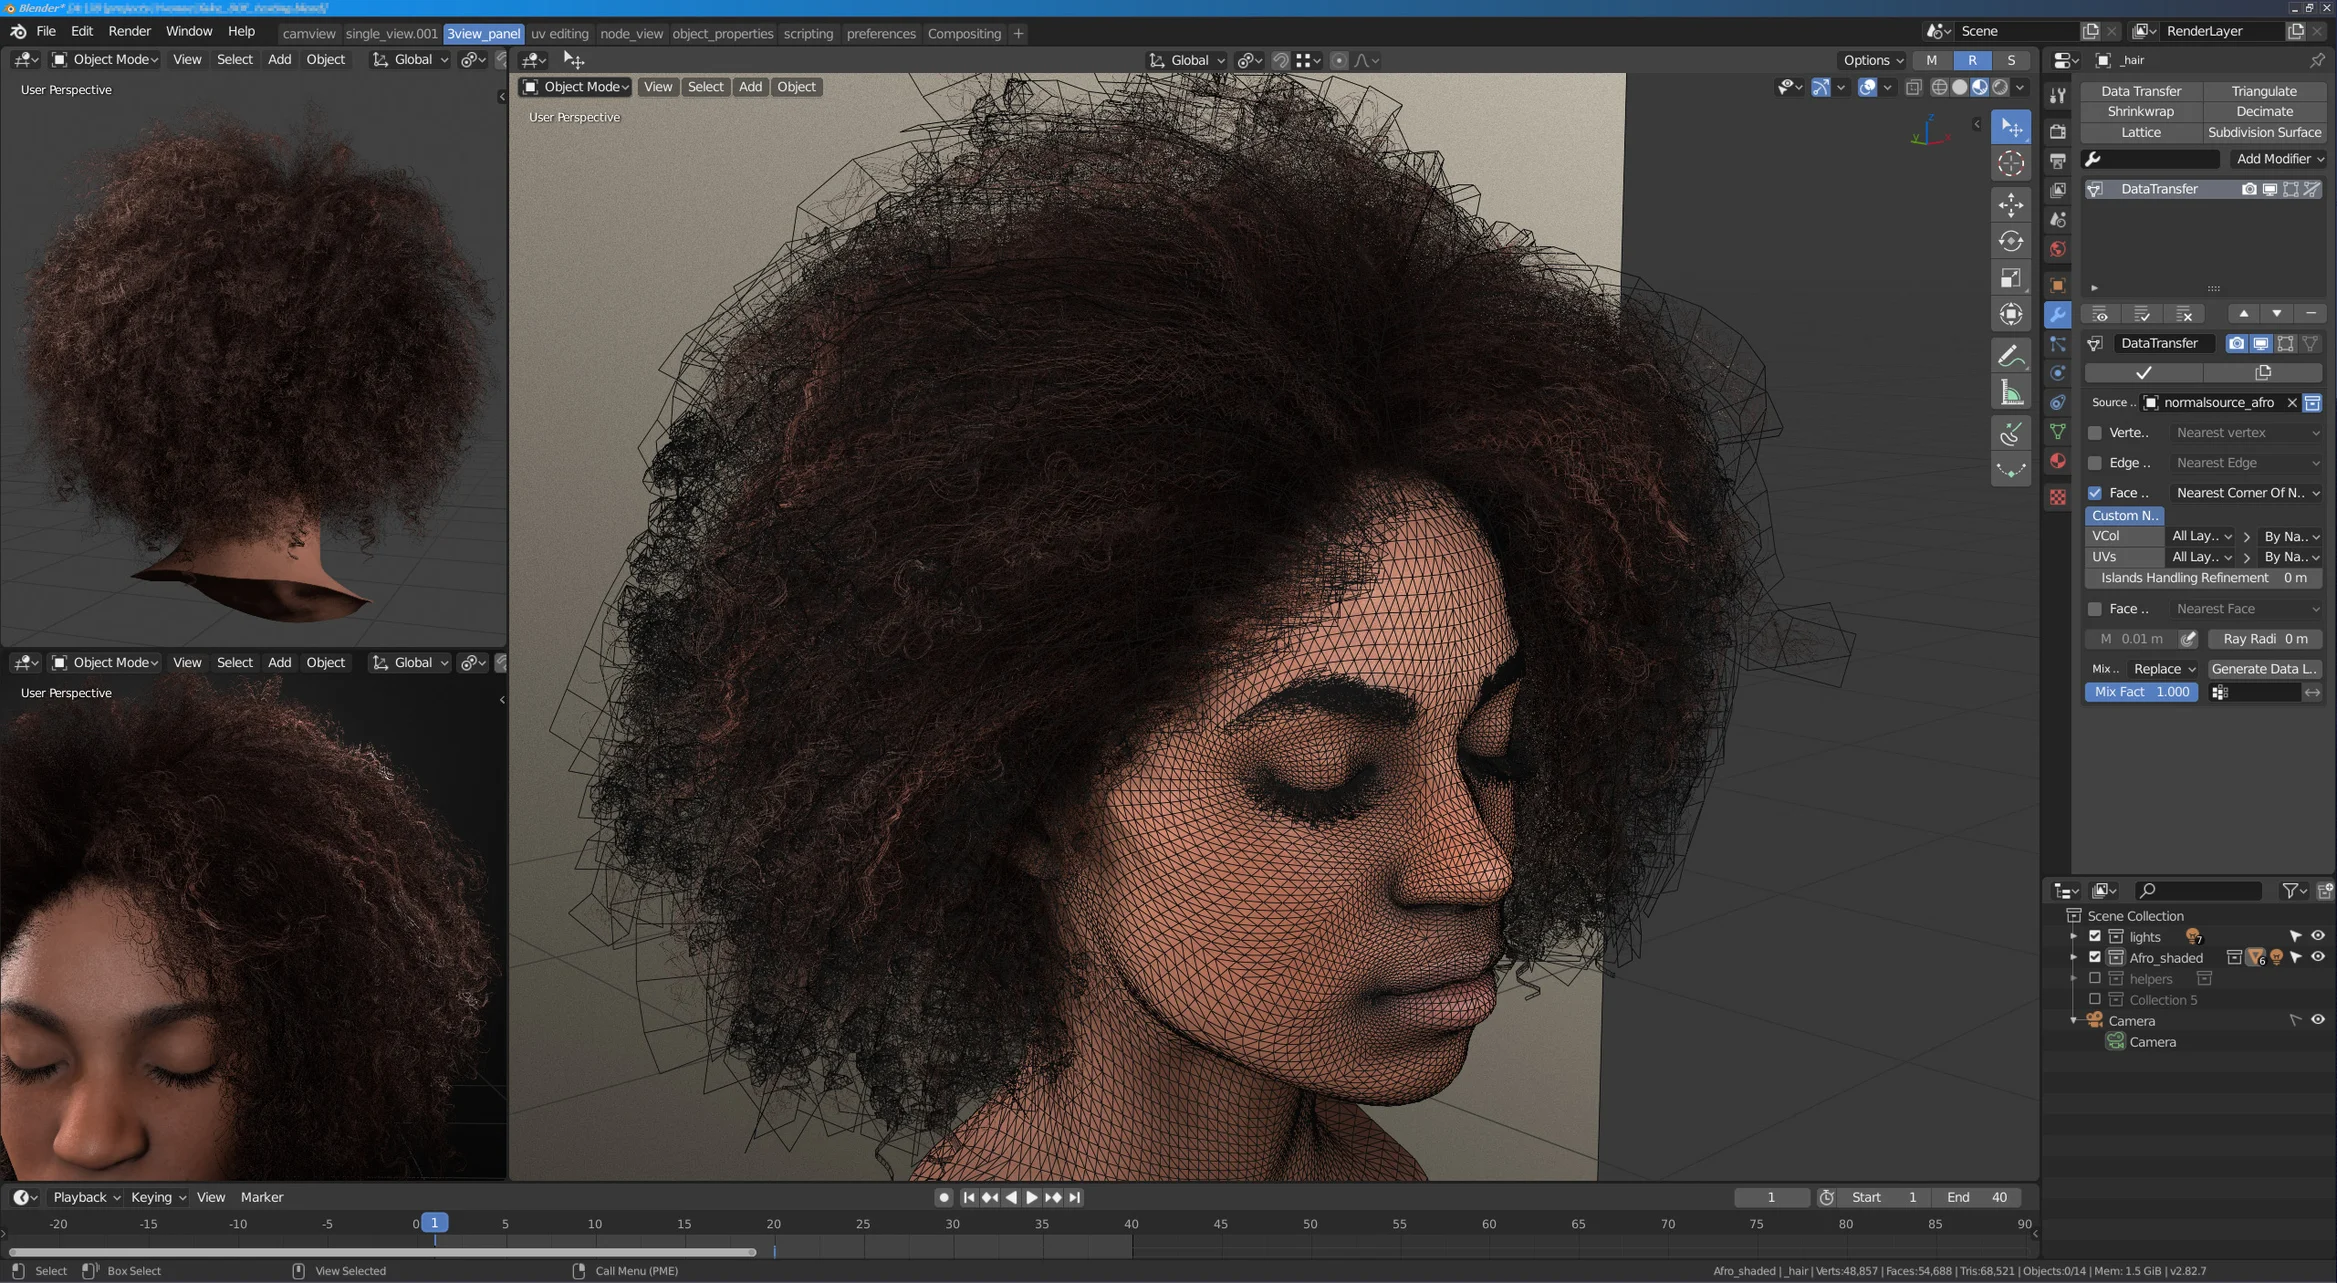Image resolution: width=2337 pixels, height=1283 pixels.
Task: Open the Render menu
Action: 129,32
